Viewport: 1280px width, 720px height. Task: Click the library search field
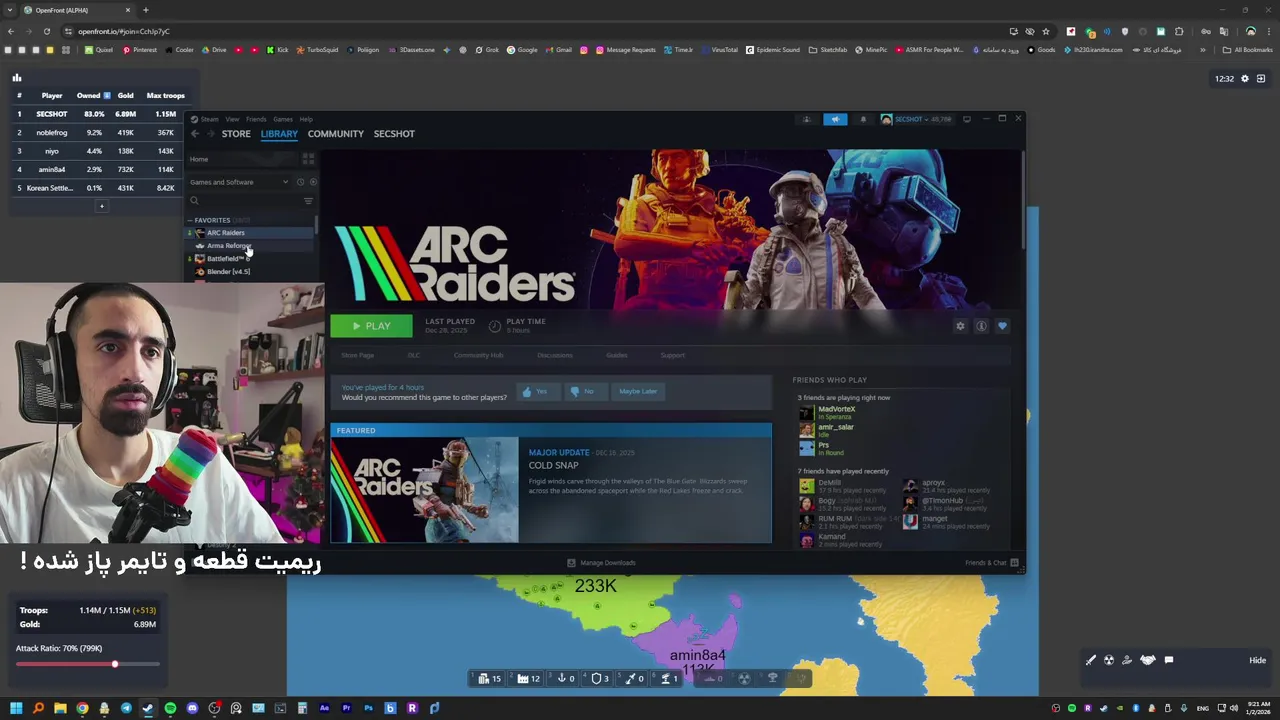click(x=245, y=201)
